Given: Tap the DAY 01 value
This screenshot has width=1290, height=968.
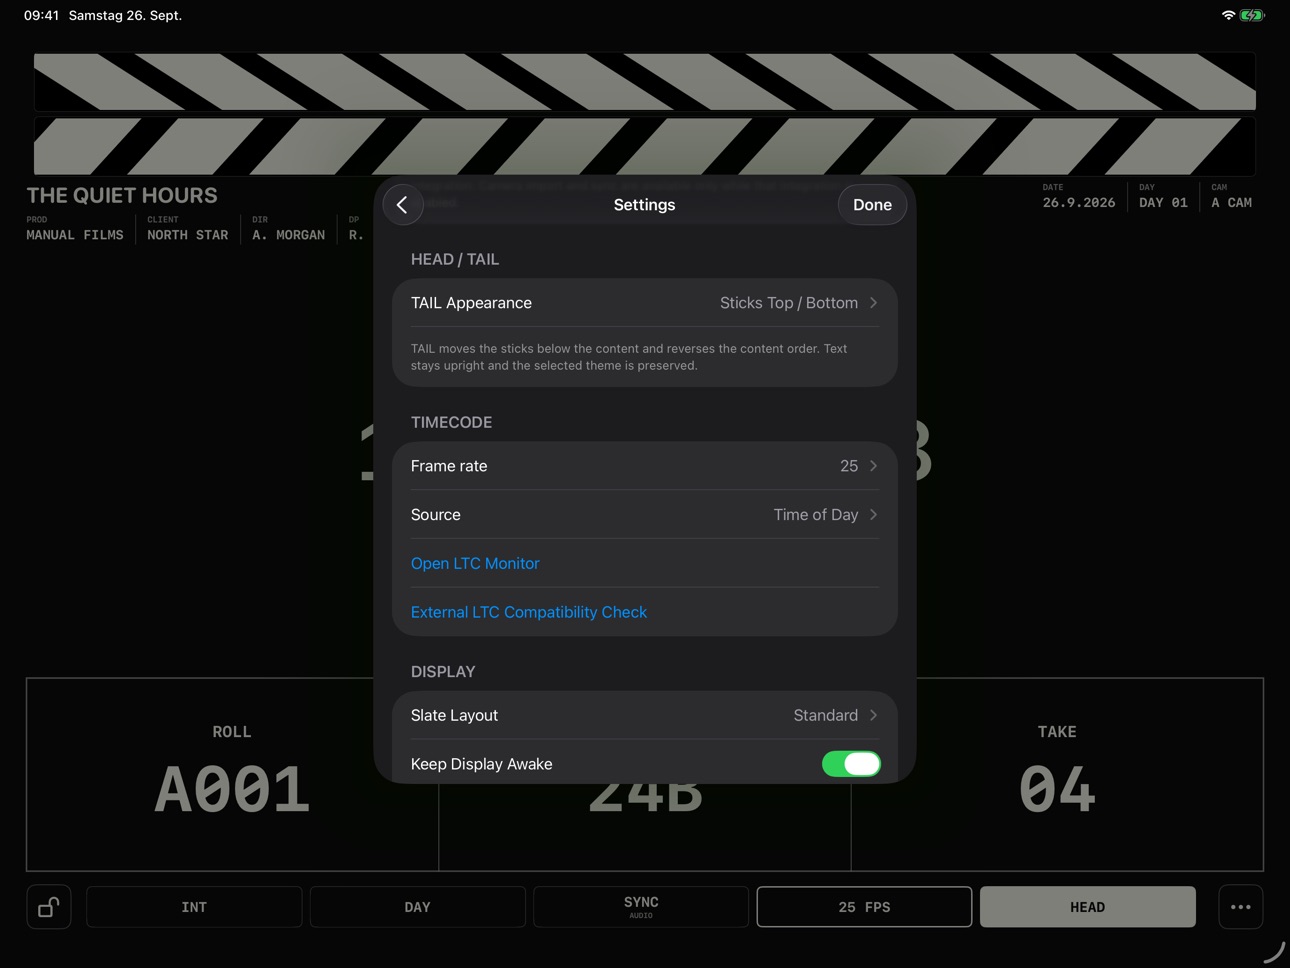Looking at the screenshot, I should [x=1163, y=203].
